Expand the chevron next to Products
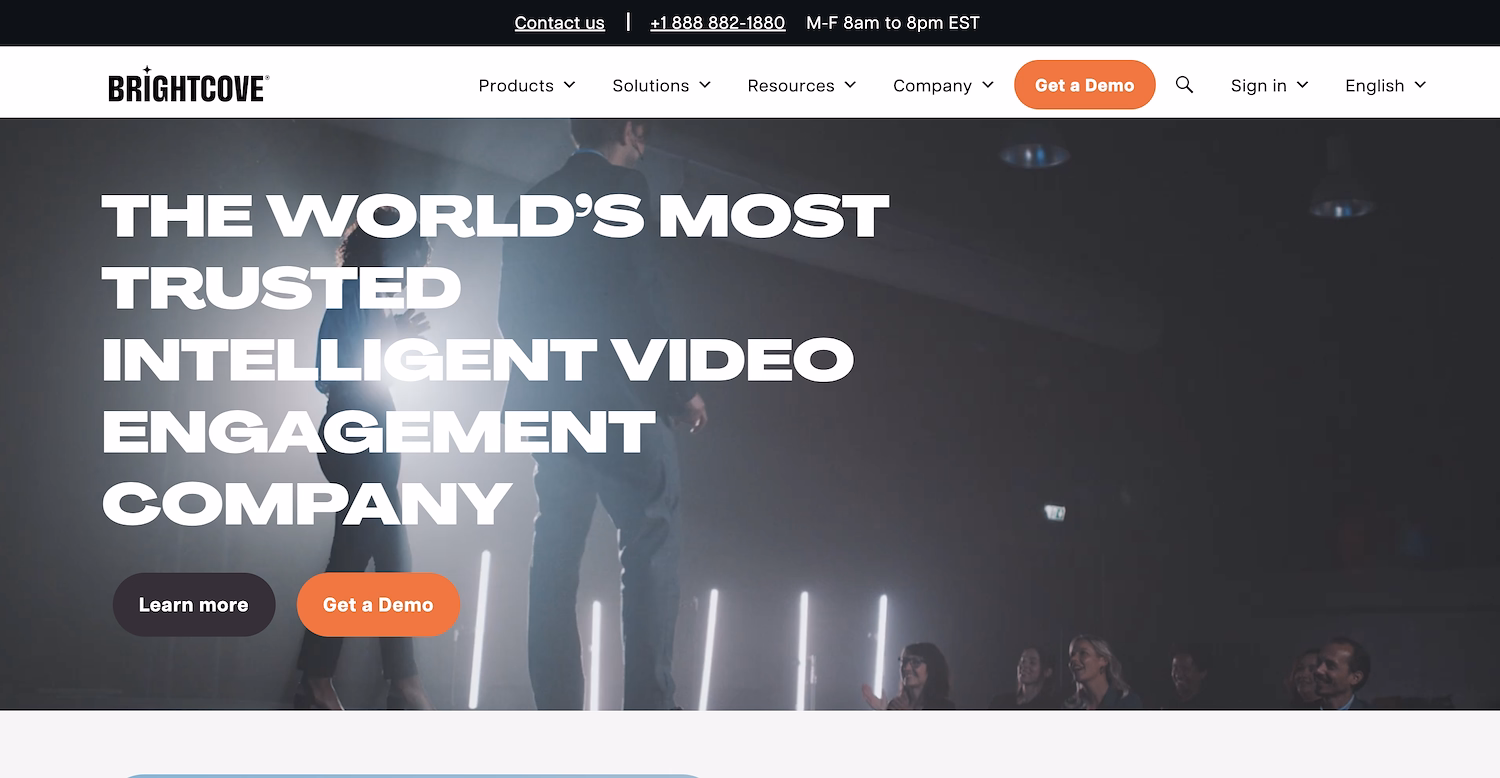 click(x=569, y=85)
